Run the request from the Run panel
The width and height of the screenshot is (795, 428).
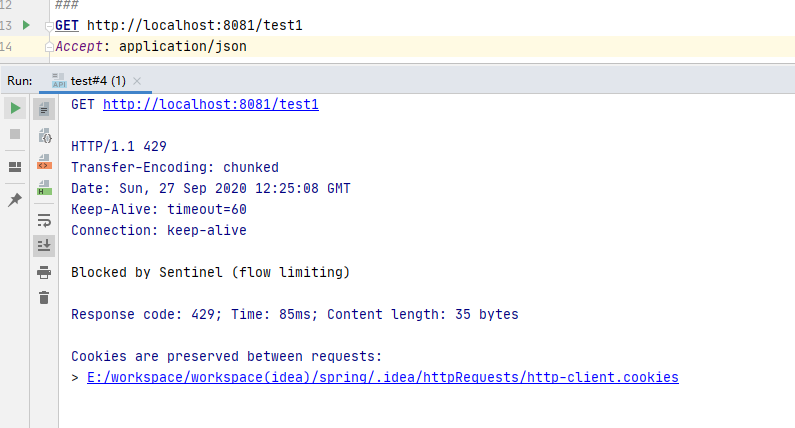click(15, 108)
